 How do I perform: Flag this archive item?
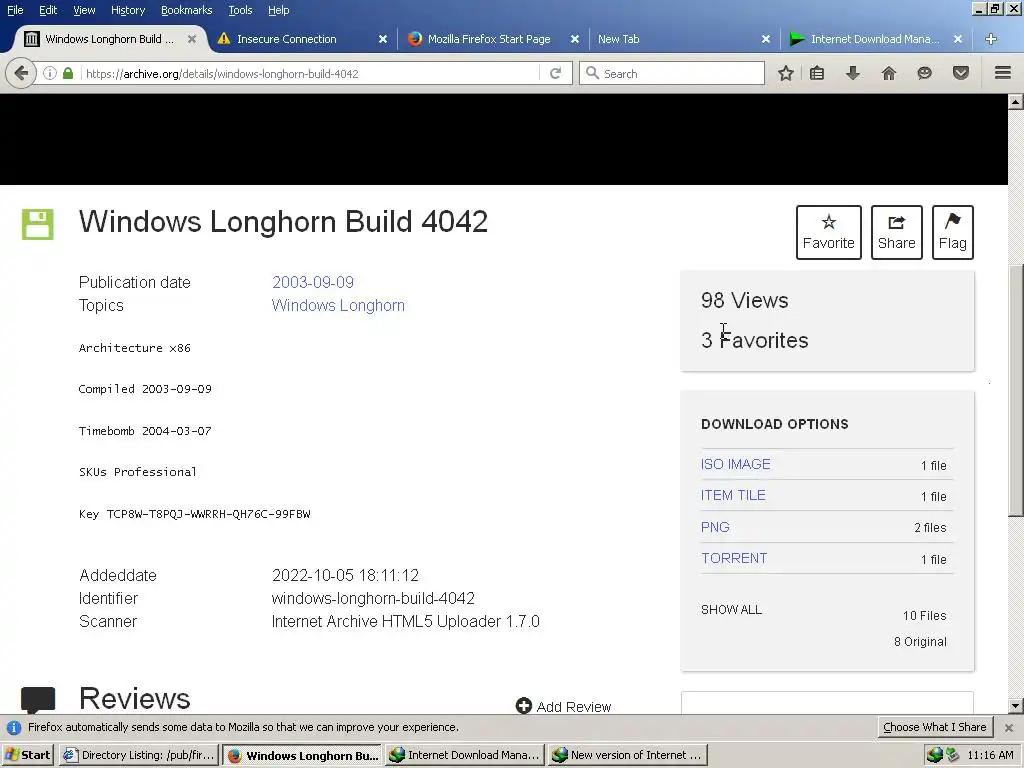point(953,232)
